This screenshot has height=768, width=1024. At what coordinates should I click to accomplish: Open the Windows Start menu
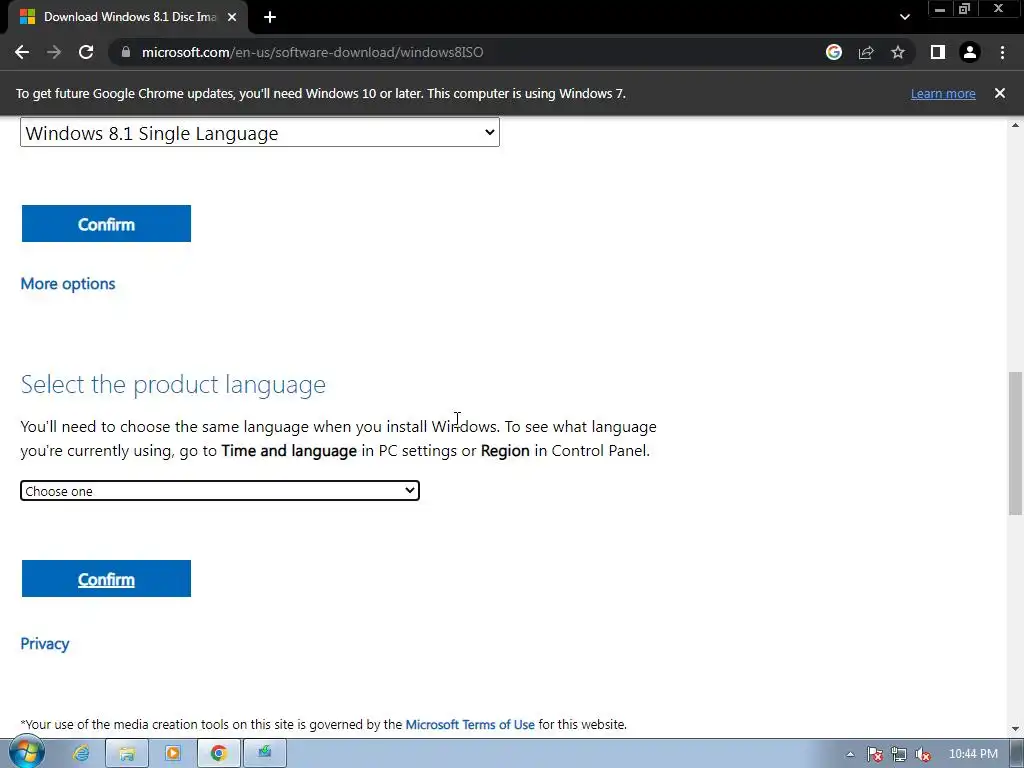(x=27, y=753)
